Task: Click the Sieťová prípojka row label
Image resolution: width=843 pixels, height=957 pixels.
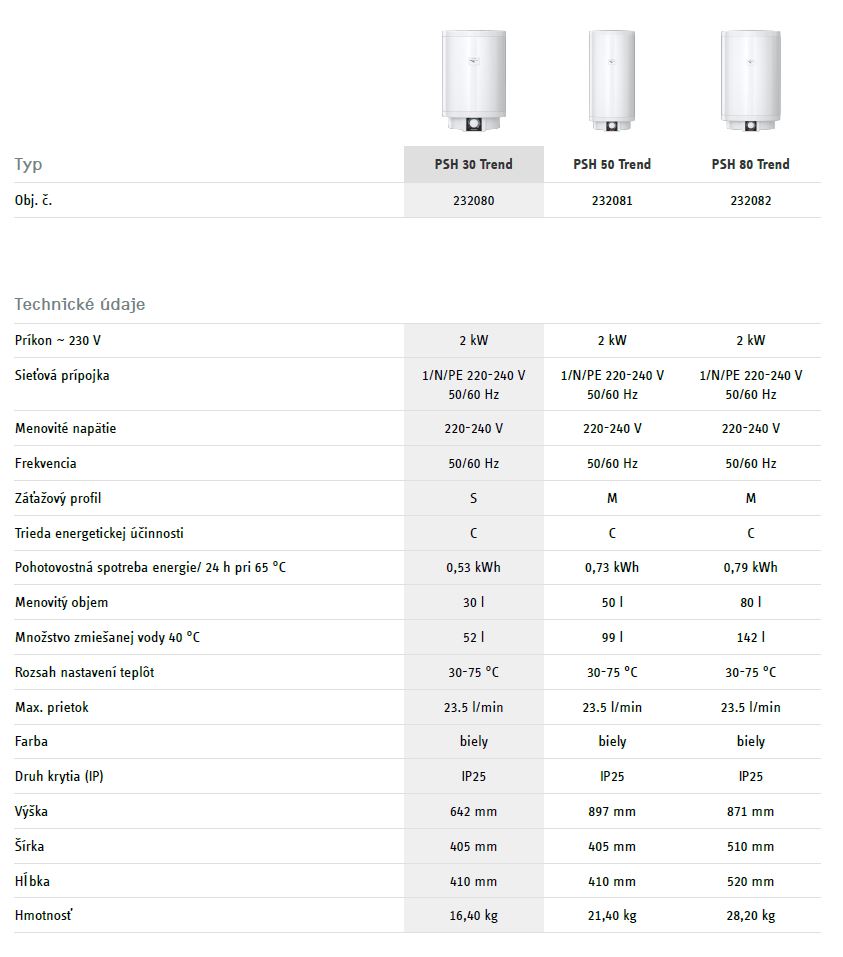Action: coord(62,376)
